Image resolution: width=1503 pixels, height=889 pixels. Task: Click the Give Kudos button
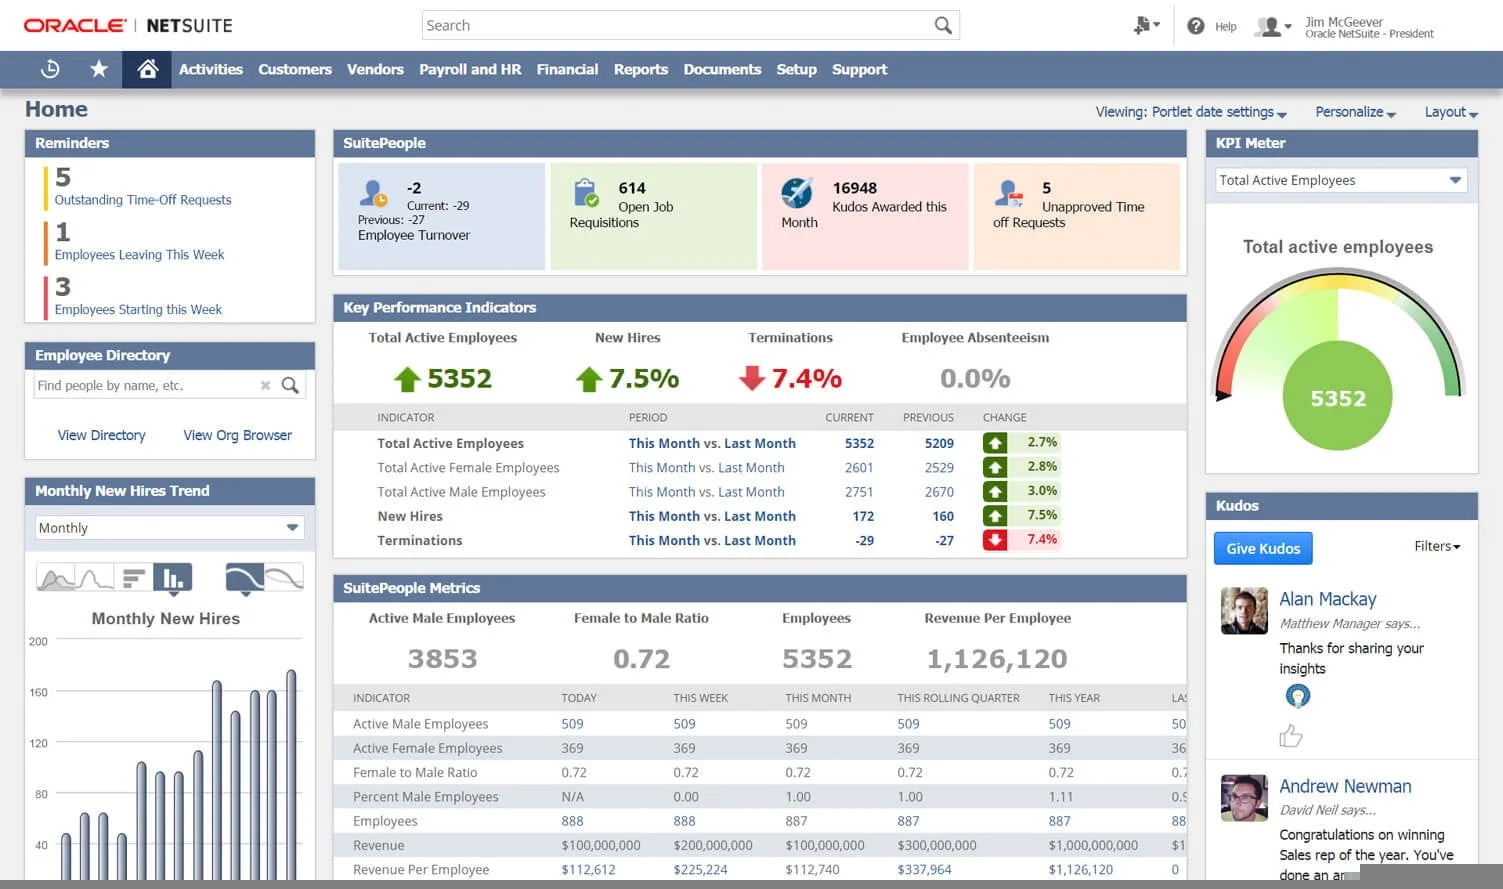point(1262,548)
